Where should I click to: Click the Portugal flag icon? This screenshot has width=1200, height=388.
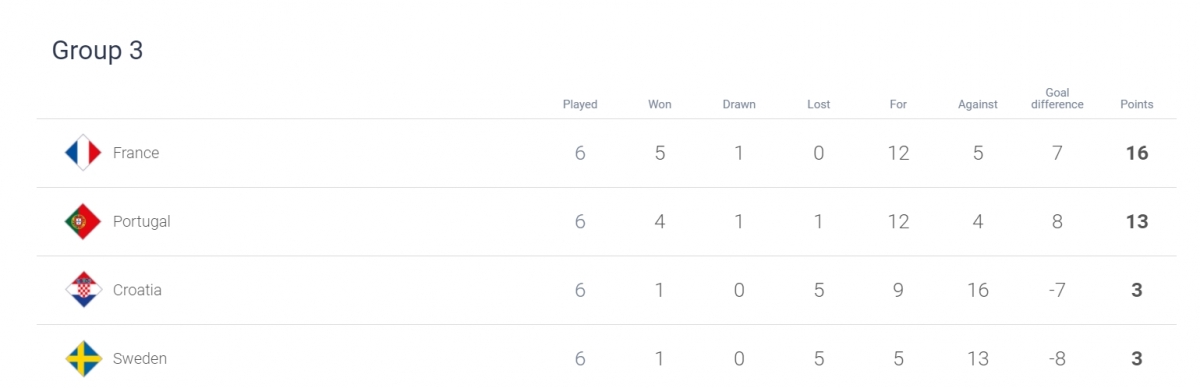click(x=83, y=222)
